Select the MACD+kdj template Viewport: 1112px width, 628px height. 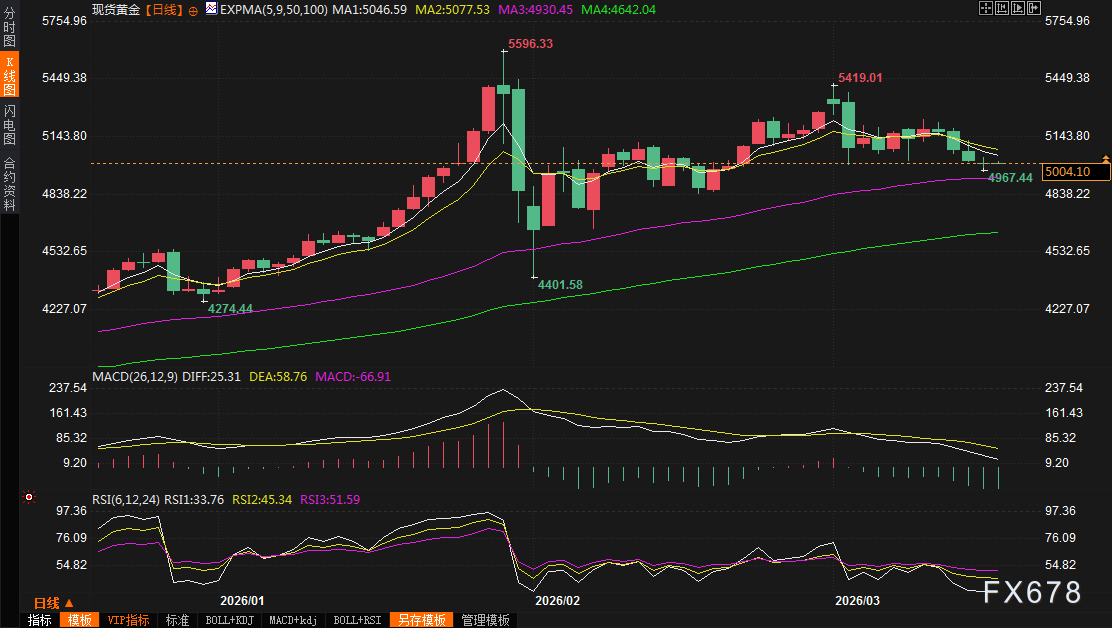pos(293,620)
